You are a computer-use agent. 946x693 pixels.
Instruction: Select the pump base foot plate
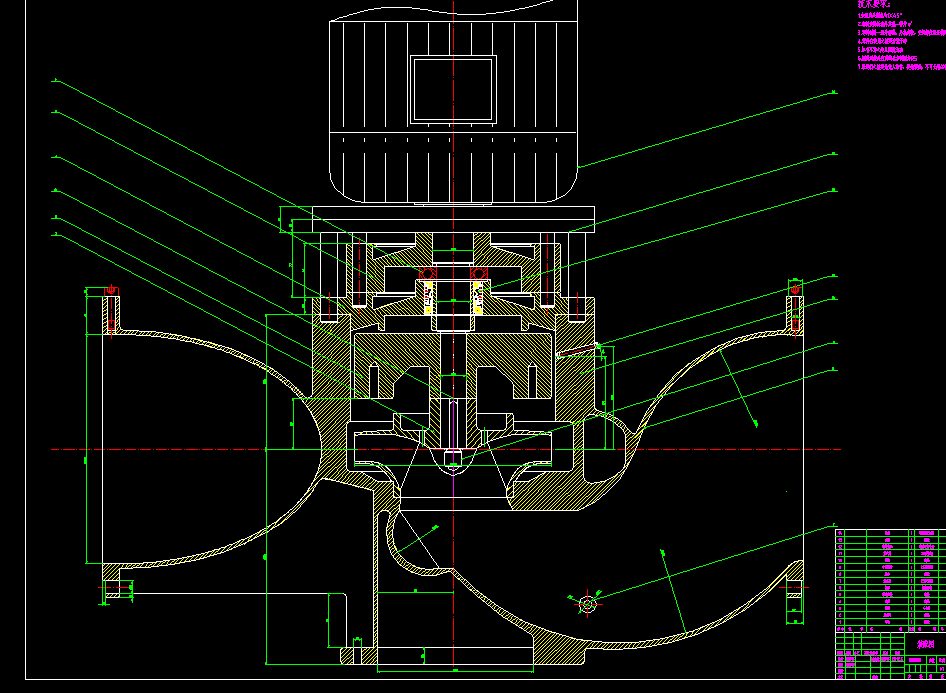463,656
